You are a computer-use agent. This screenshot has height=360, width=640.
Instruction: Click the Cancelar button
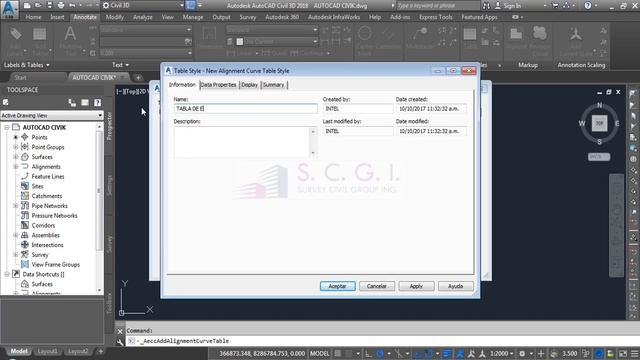tap(376, 286)
